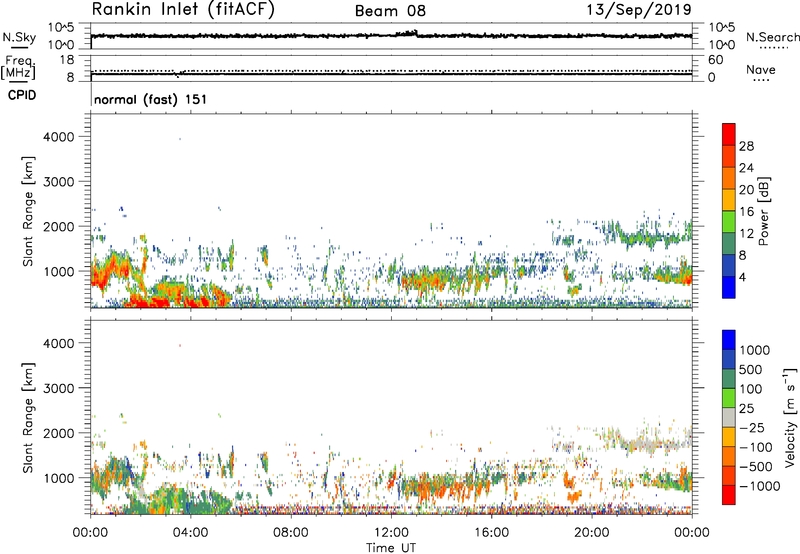The height and width of the screenshot is (554, 800).
Task: Pick the gray -25 to 25 velocity segment
Action: point(729,417)
